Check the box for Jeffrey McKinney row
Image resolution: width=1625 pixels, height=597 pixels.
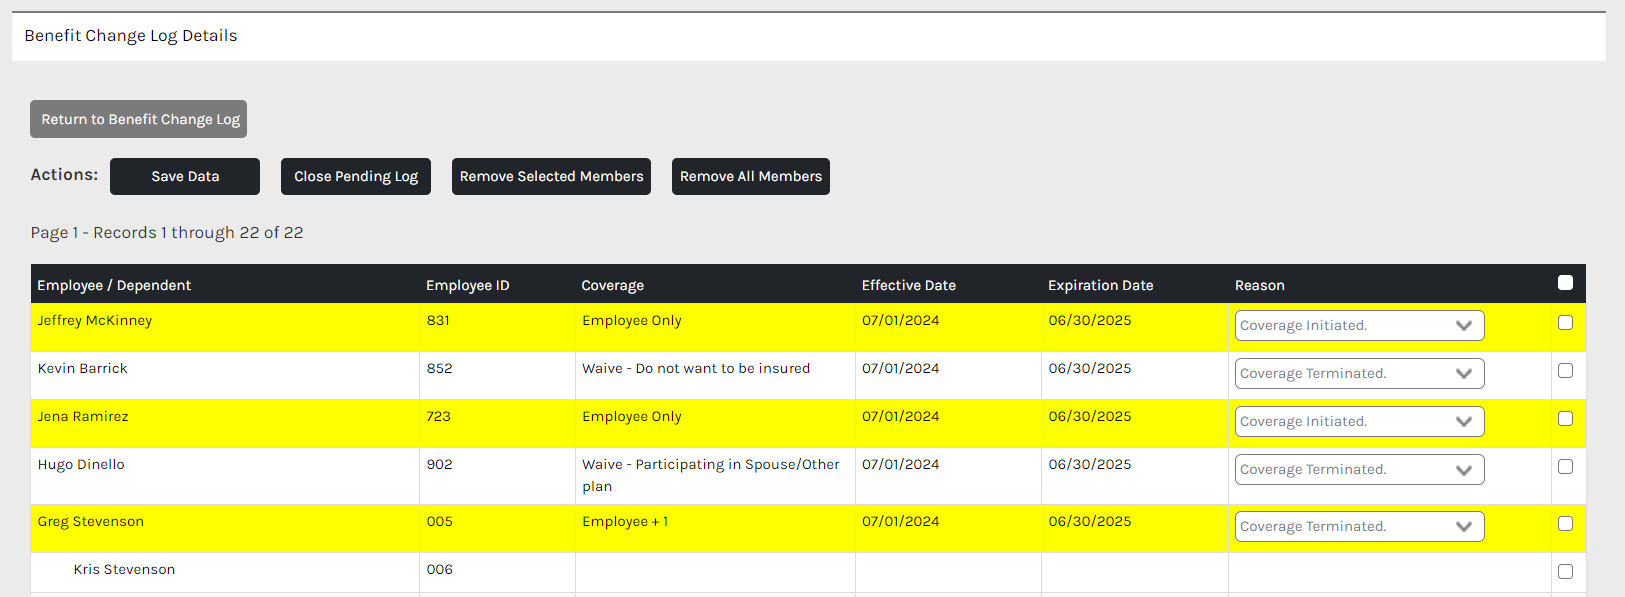1565,323
